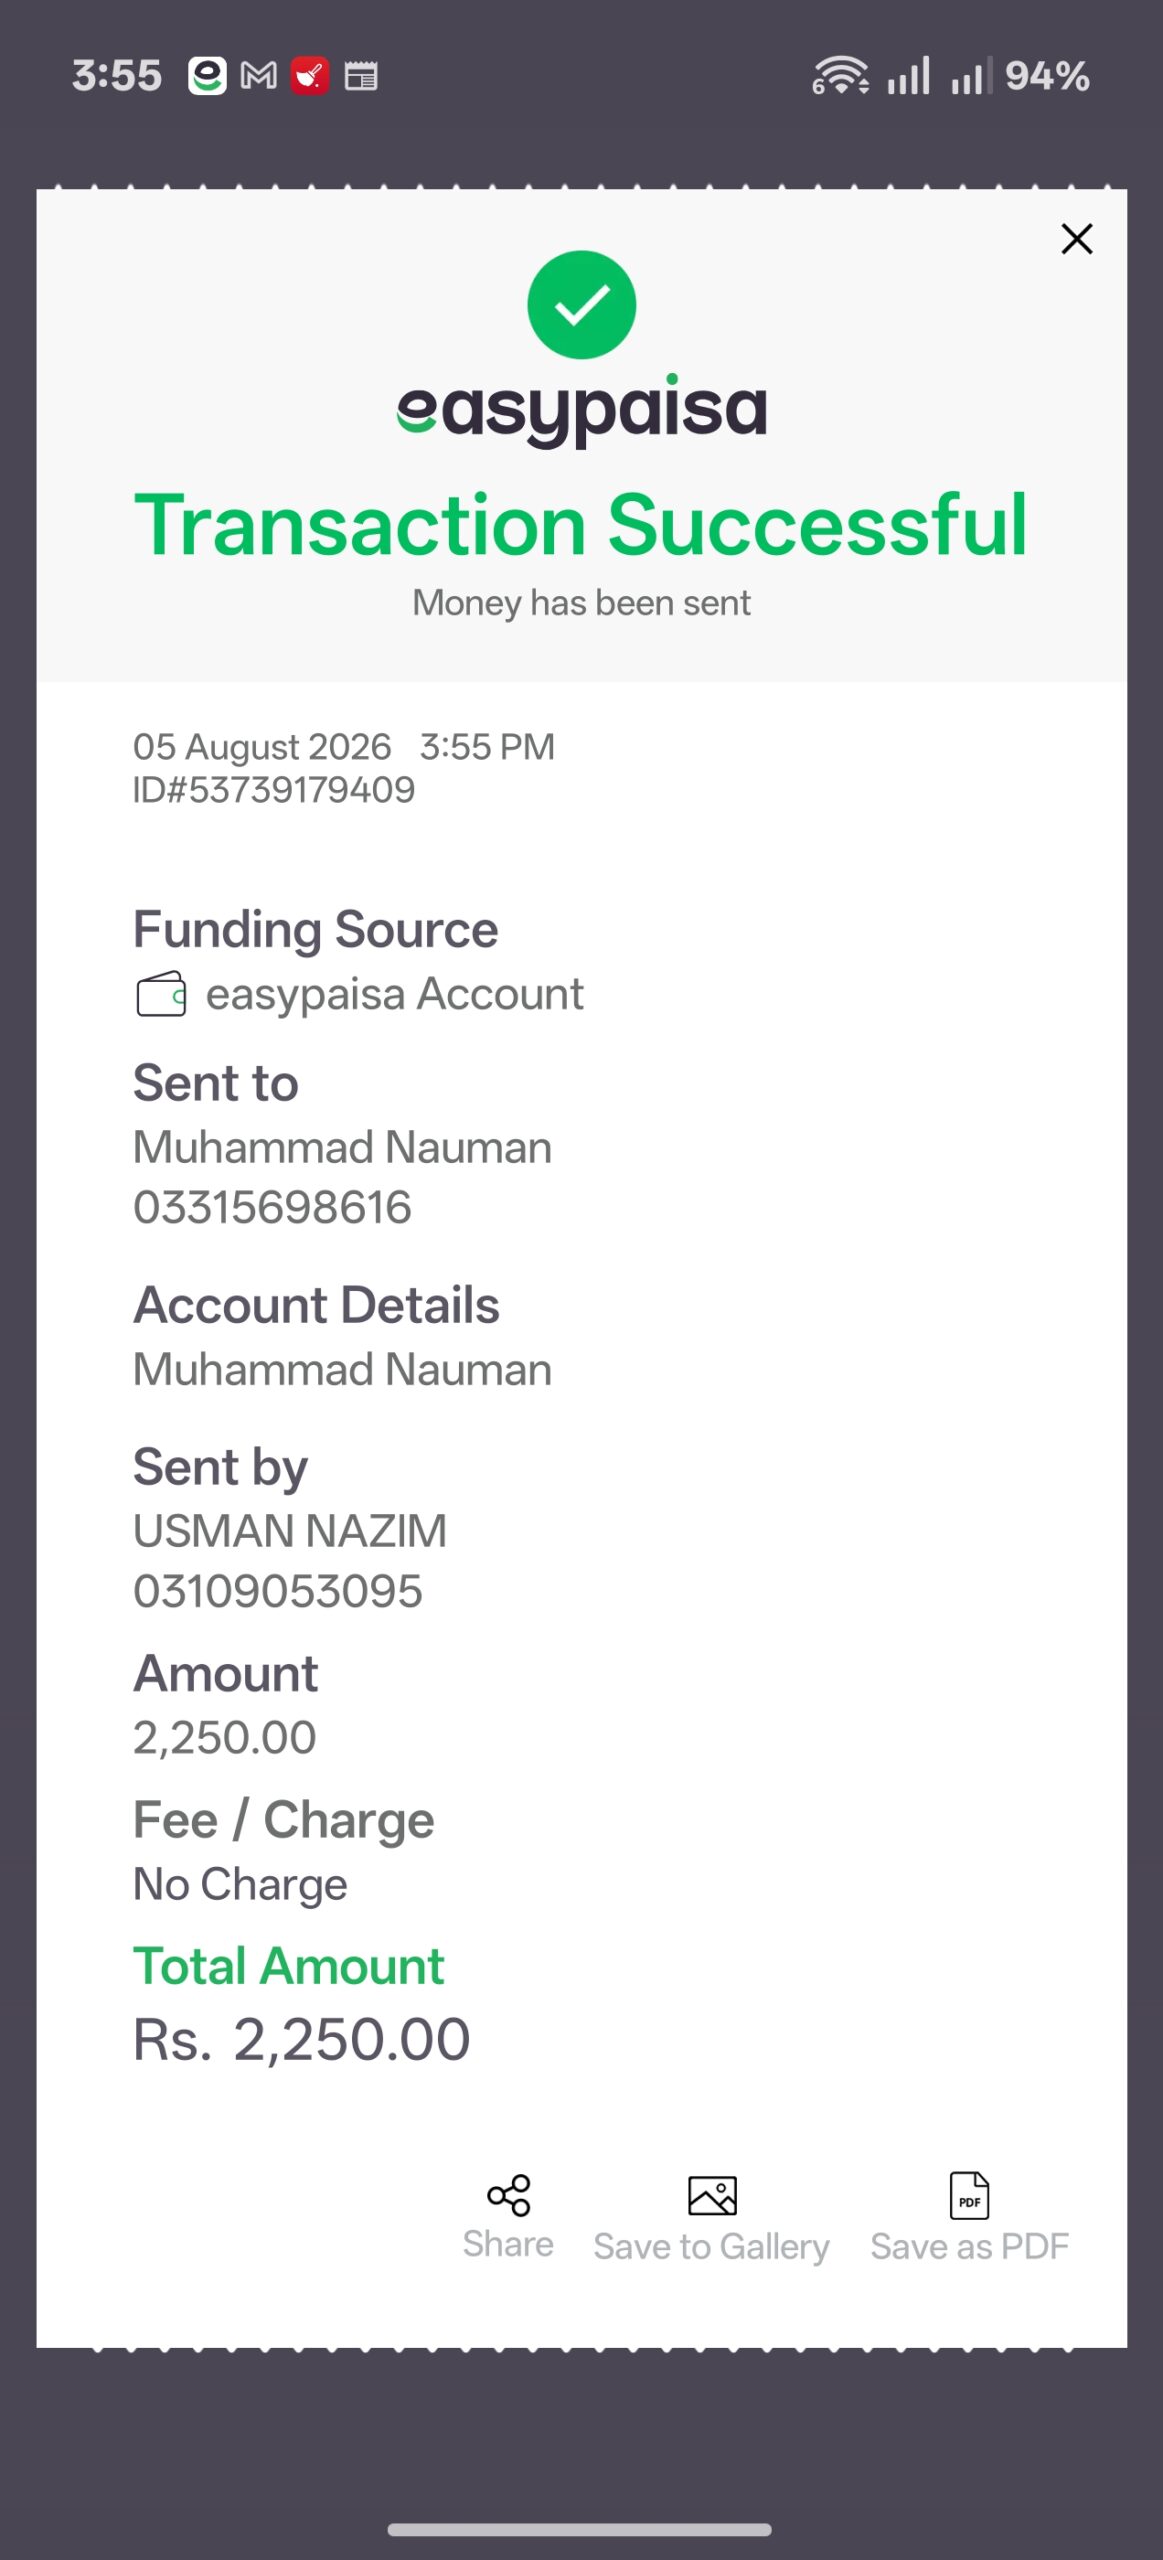This screenshot has width=1163, height=2560.
Task: Open the Gmail notification icon in status bar
Action: click(259, 76)
